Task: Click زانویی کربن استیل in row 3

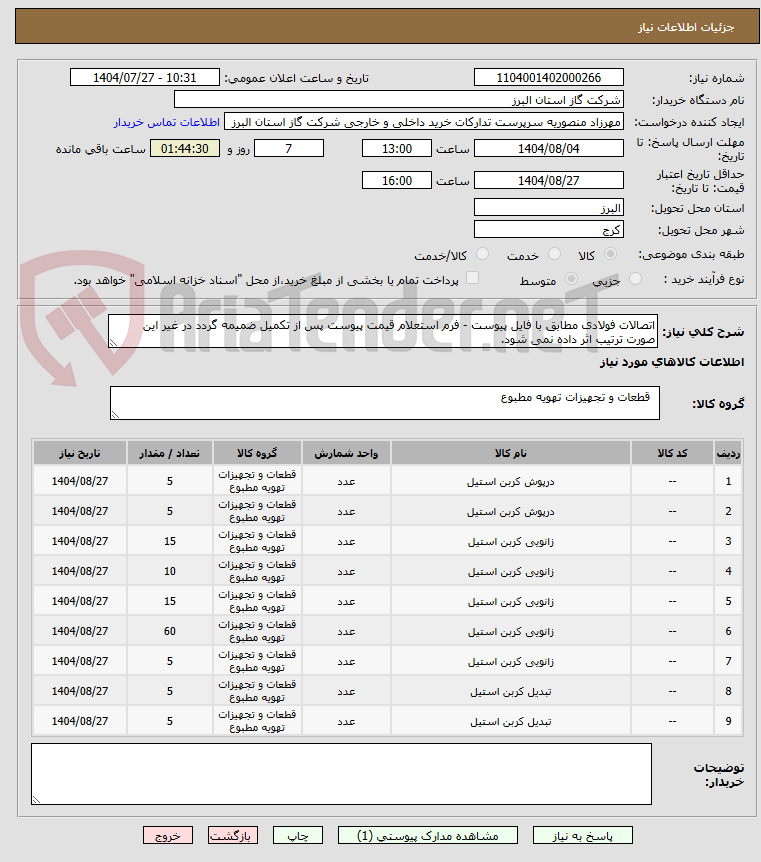Action: (511, 541)
